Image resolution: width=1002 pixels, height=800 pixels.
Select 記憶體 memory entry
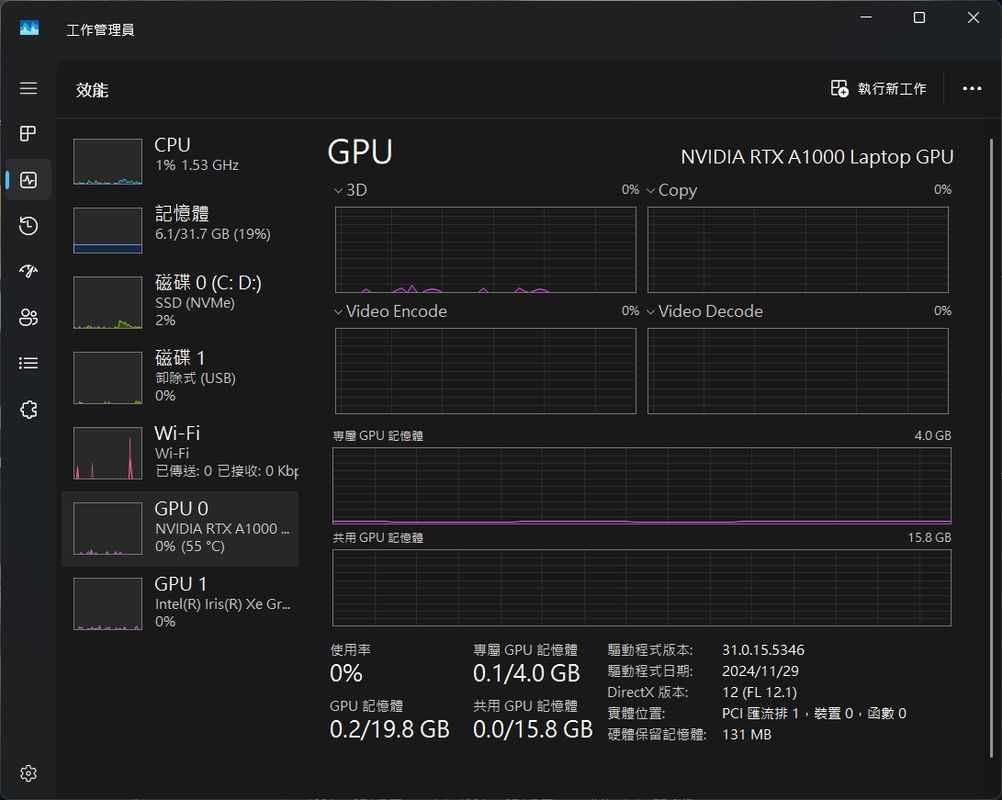tap(180, 229)
